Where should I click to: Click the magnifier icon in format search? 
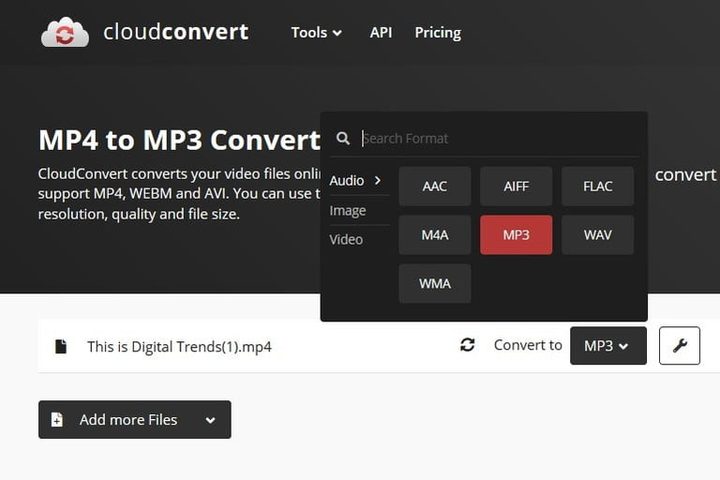pyautogui.click(x=343, y=139)
